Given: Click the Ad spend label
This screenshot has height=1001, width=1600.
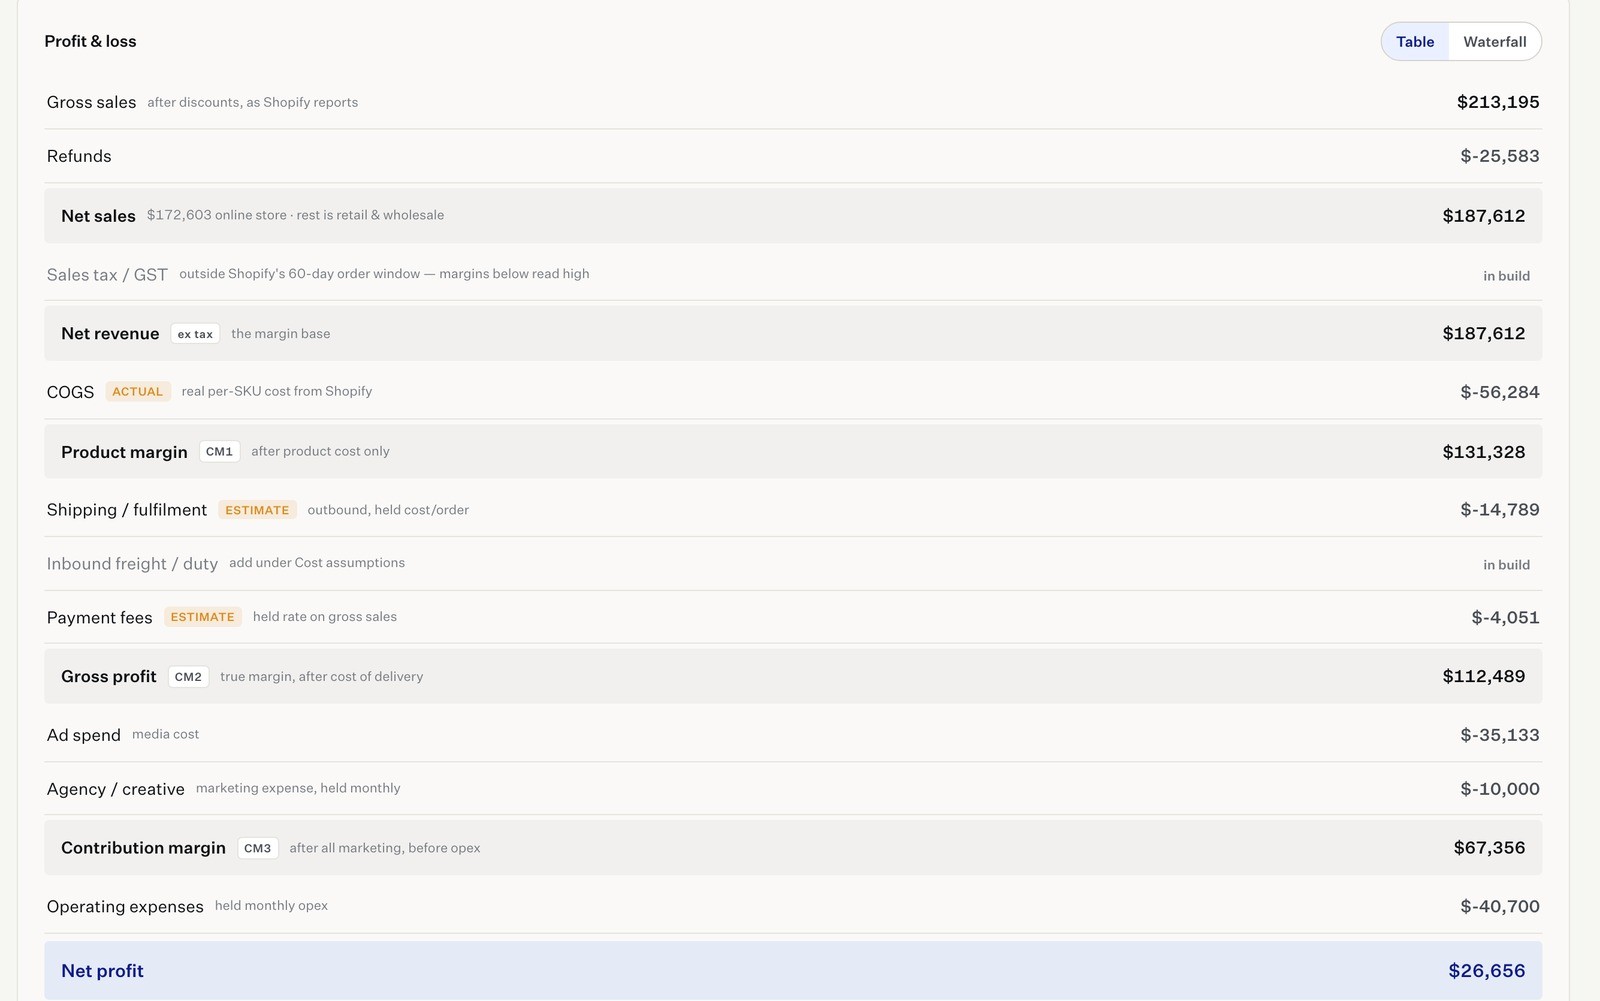Looking at the screenshot, I should (84, 735).
